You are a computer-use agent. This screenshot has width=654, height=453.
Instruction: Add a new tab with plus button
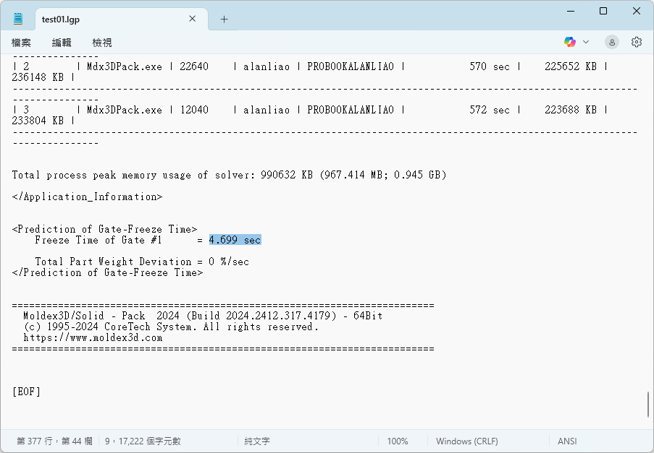(x=224, y=19)
